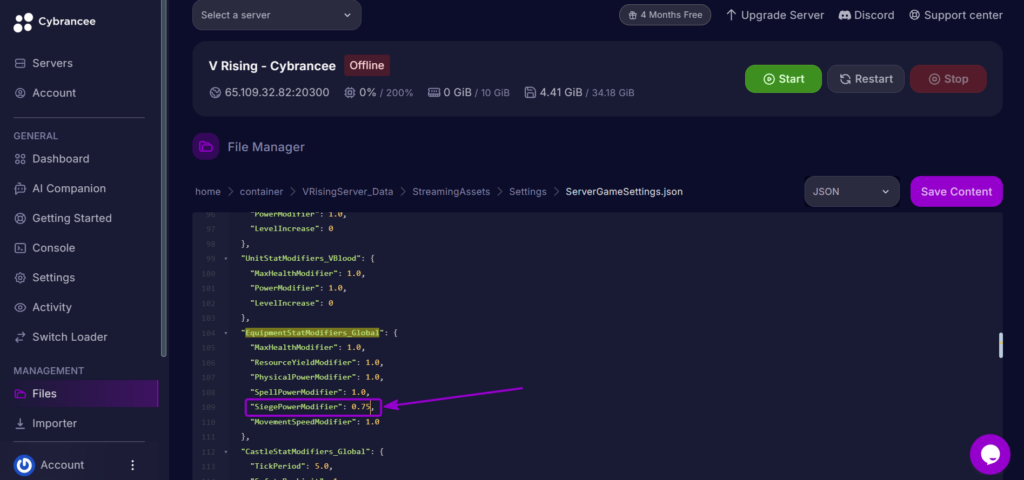Click the Cybrancee logo icon
This screenshot has height=480, width=1024.
pos(23,22)
